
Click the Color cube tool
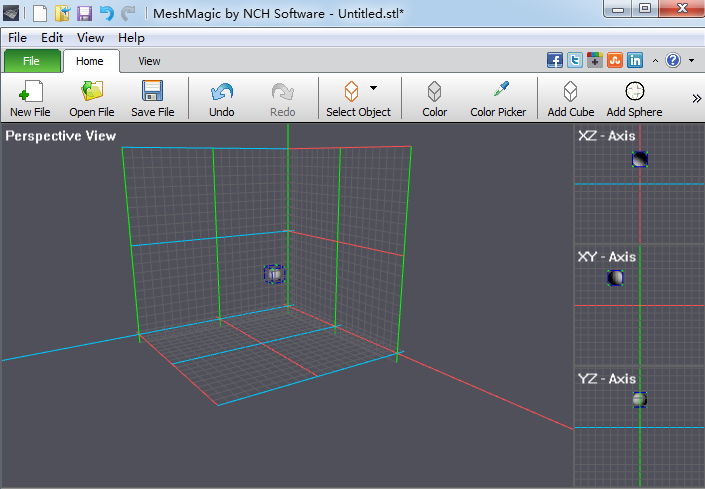[x=434, y=91]
